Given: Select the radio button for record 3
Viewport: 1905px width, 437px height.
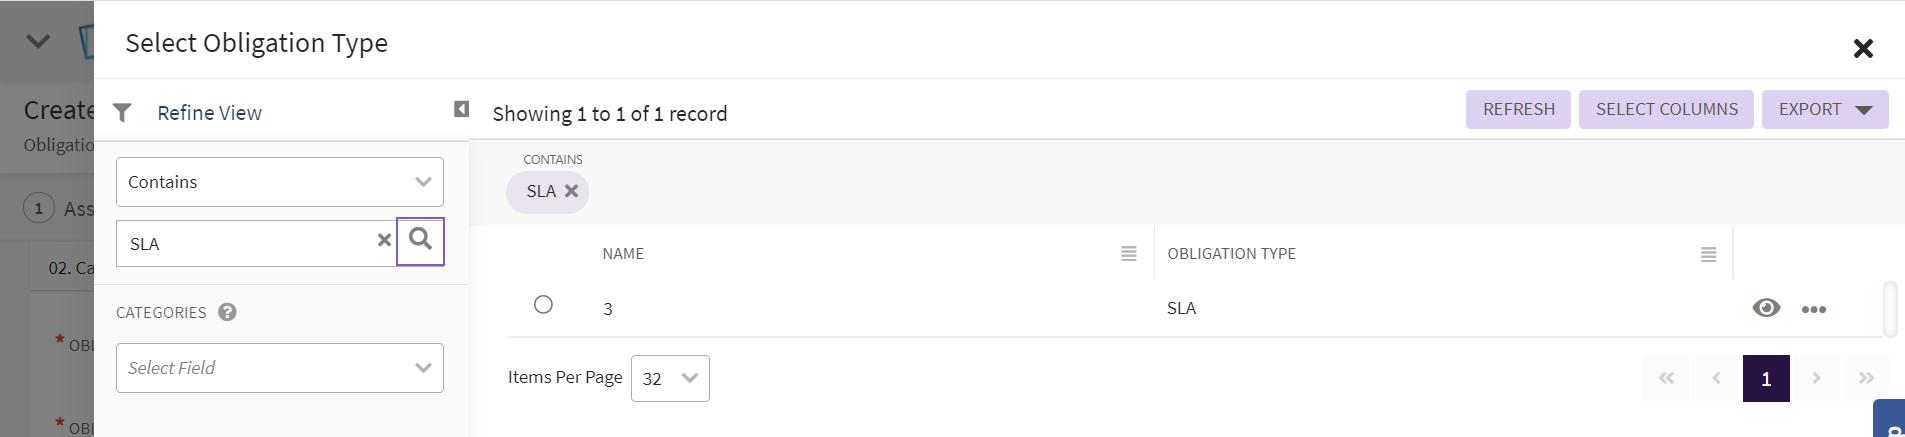Looking at the screenshot, I should tap(543, 305).
